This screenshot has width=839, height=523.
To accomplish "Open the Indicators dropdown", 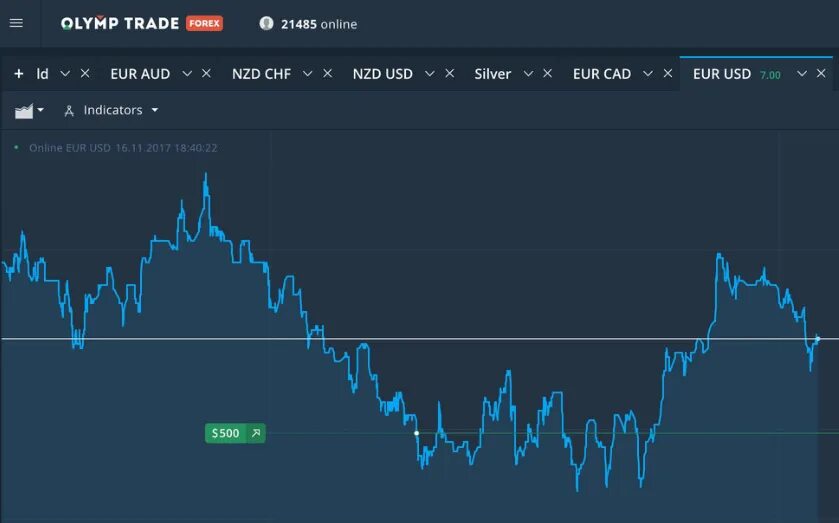I will click(111, 110).
